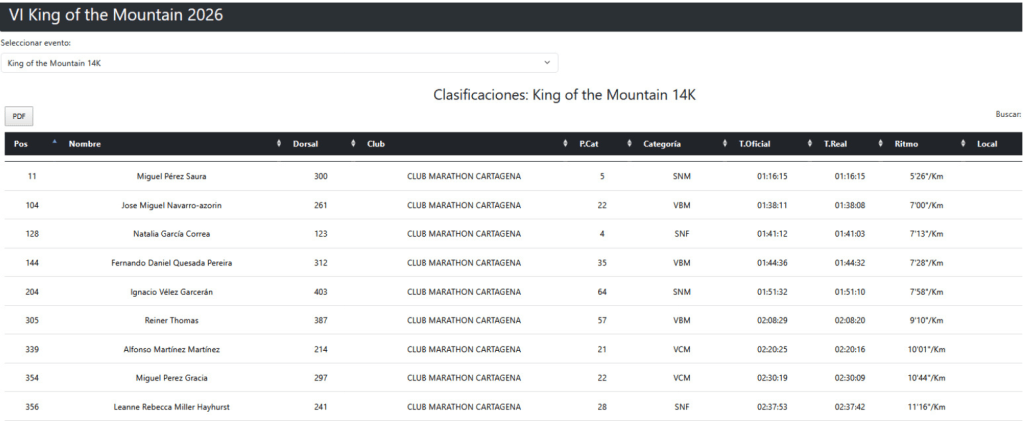This screenshot has width=1023, height=421.
Task: Click the chevron arrow in event selector
Action: [547, 63]
